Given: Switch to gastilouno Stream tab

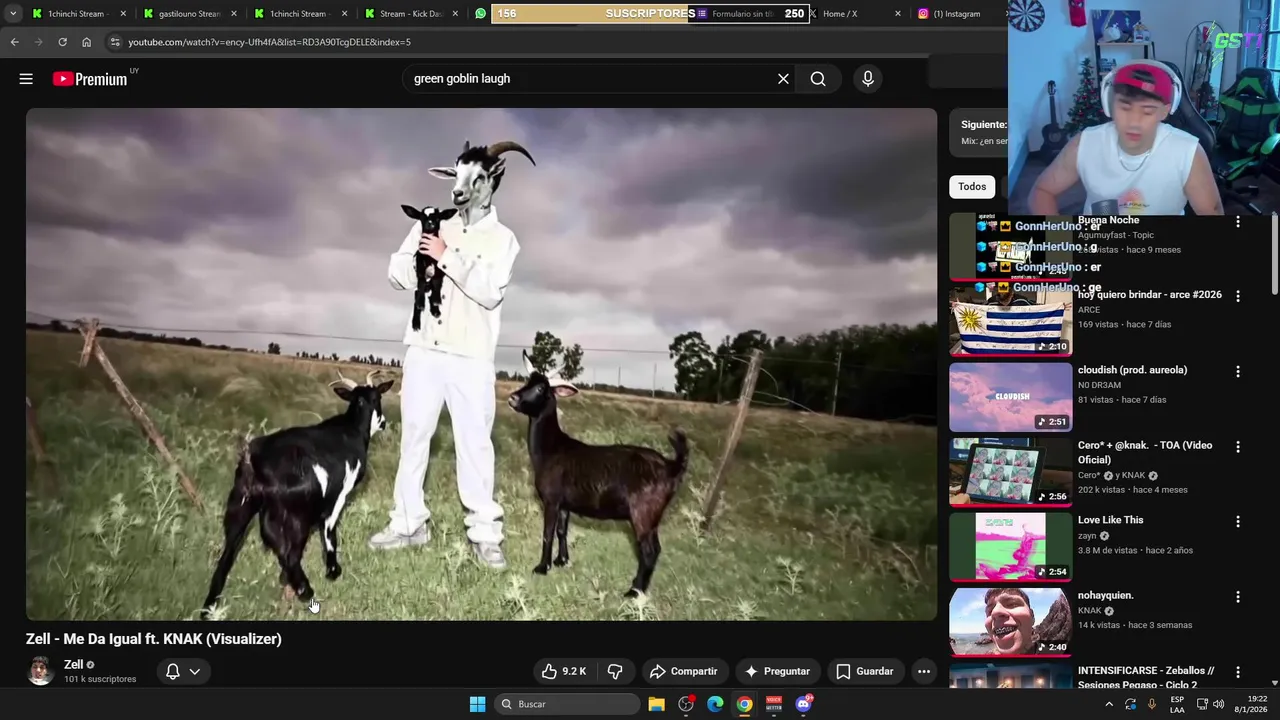Looking at the screenshot, I should click(190, 14).
